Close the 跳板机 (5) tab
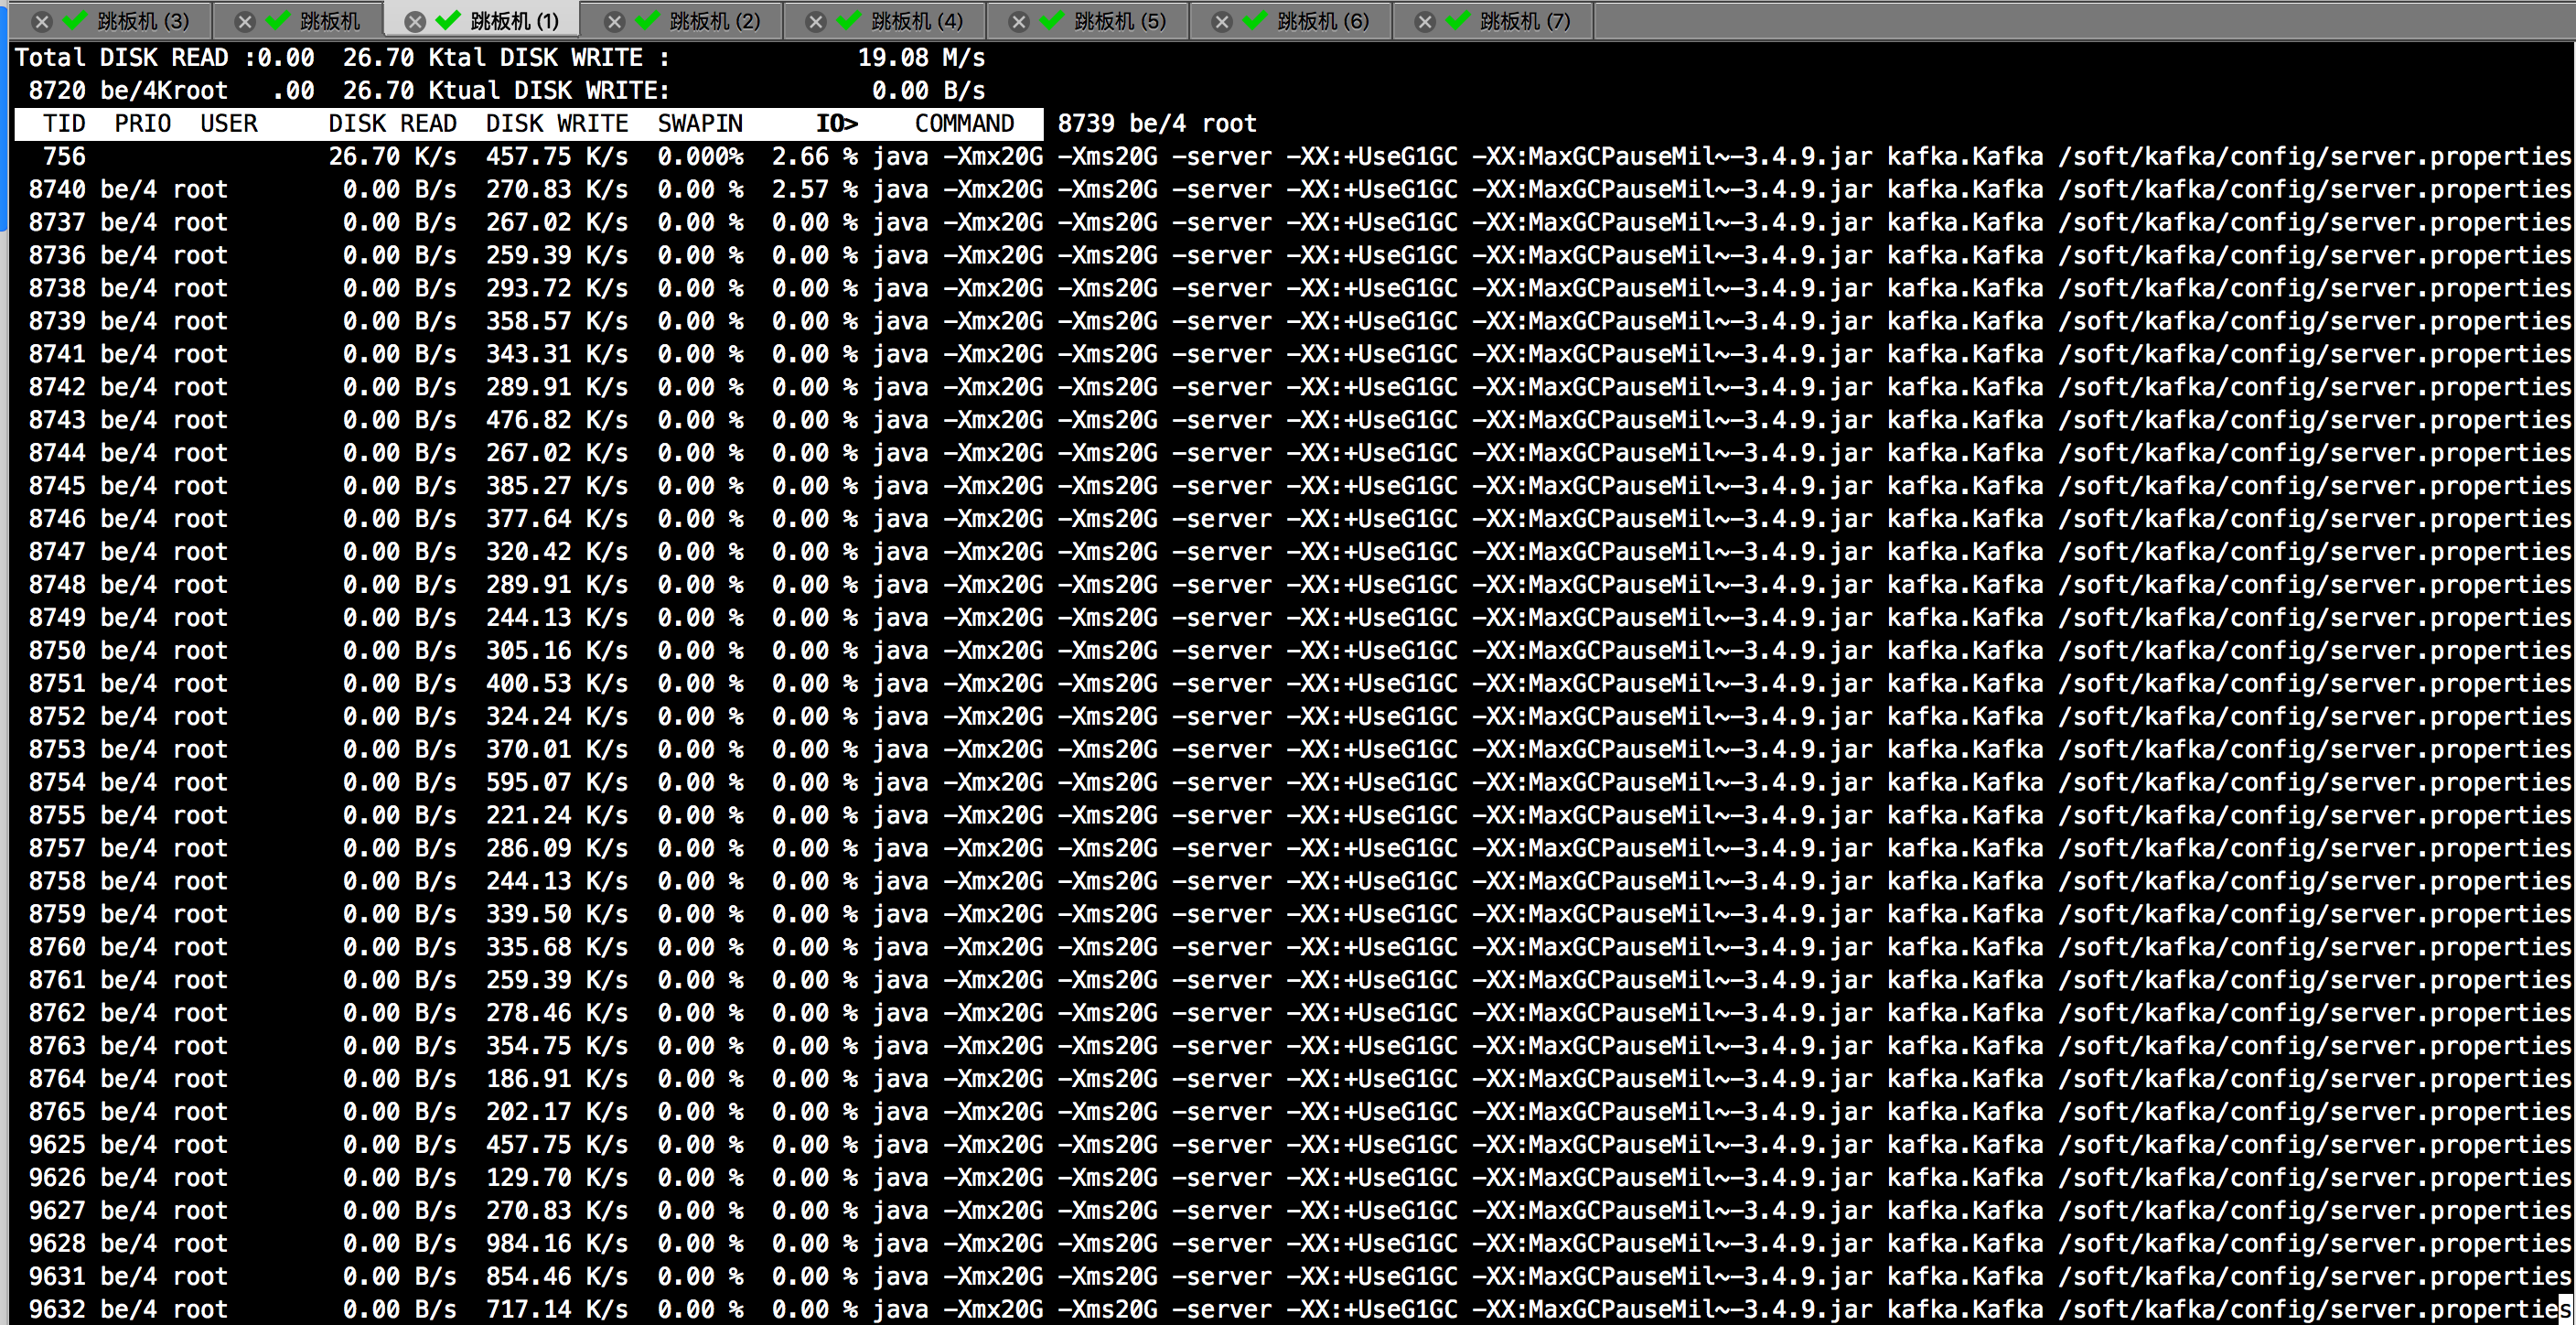 pos(1019,21)
